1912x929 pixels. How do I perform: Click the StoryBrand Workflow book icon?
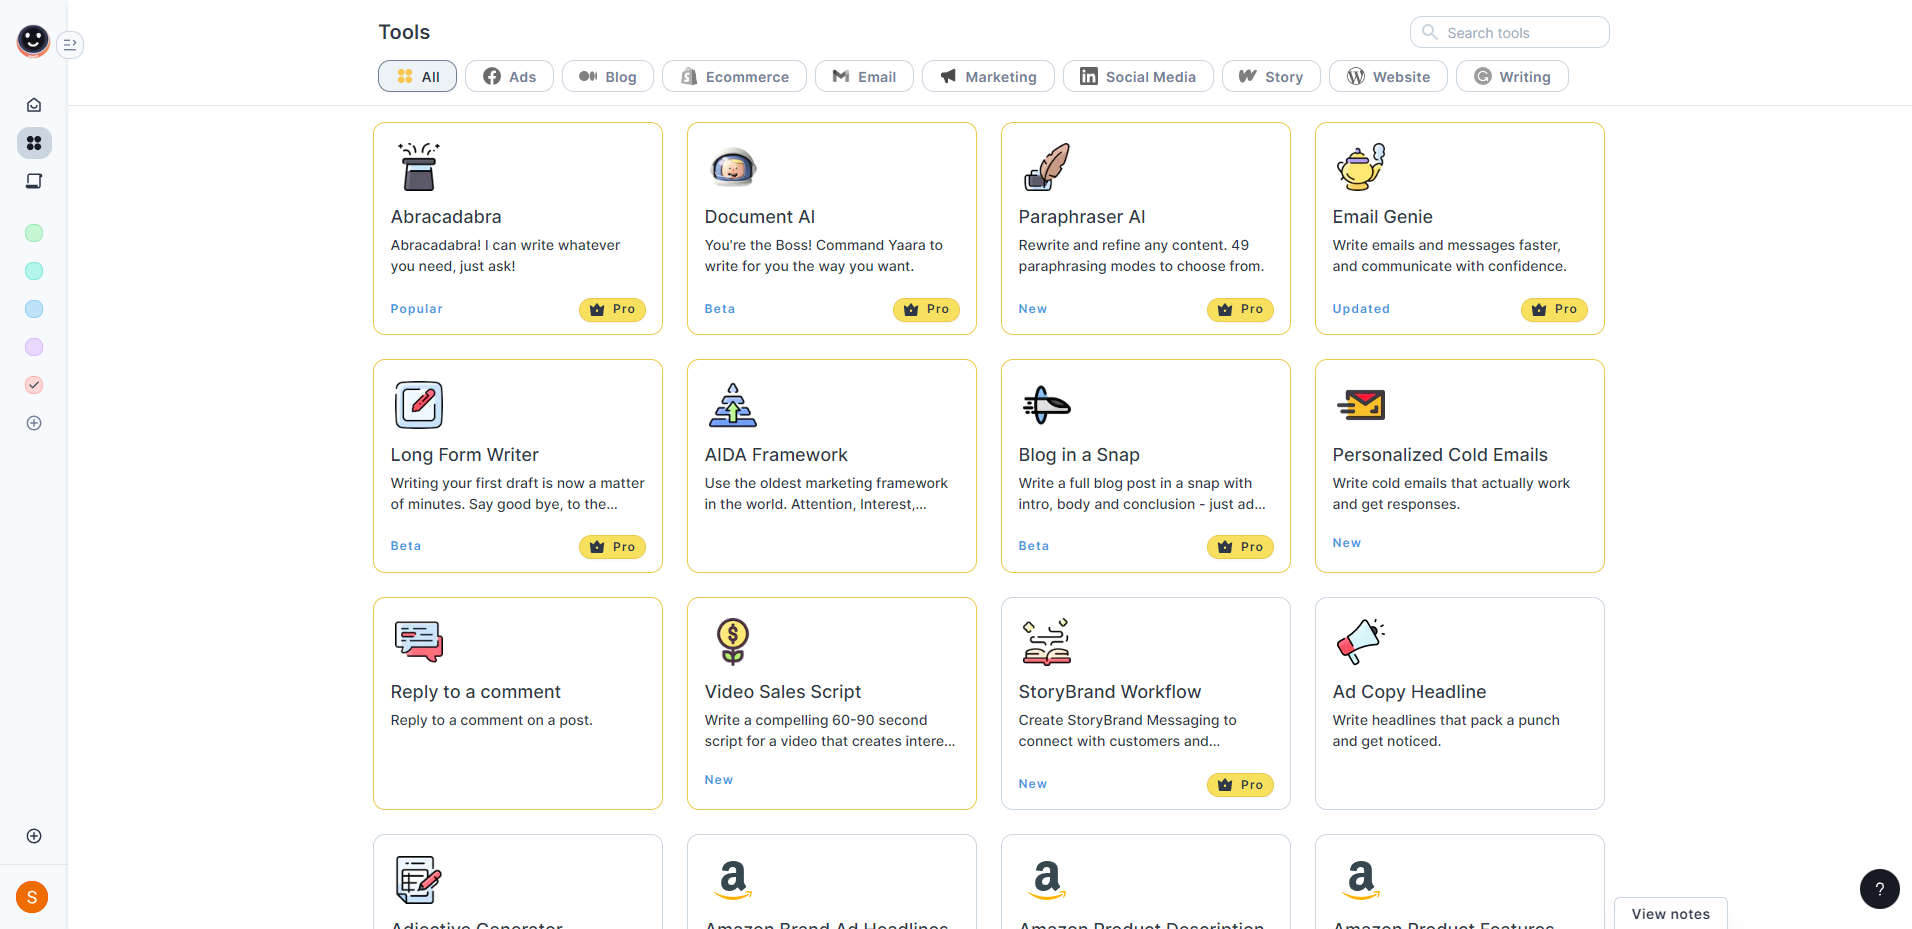(x=1047, y=642)
